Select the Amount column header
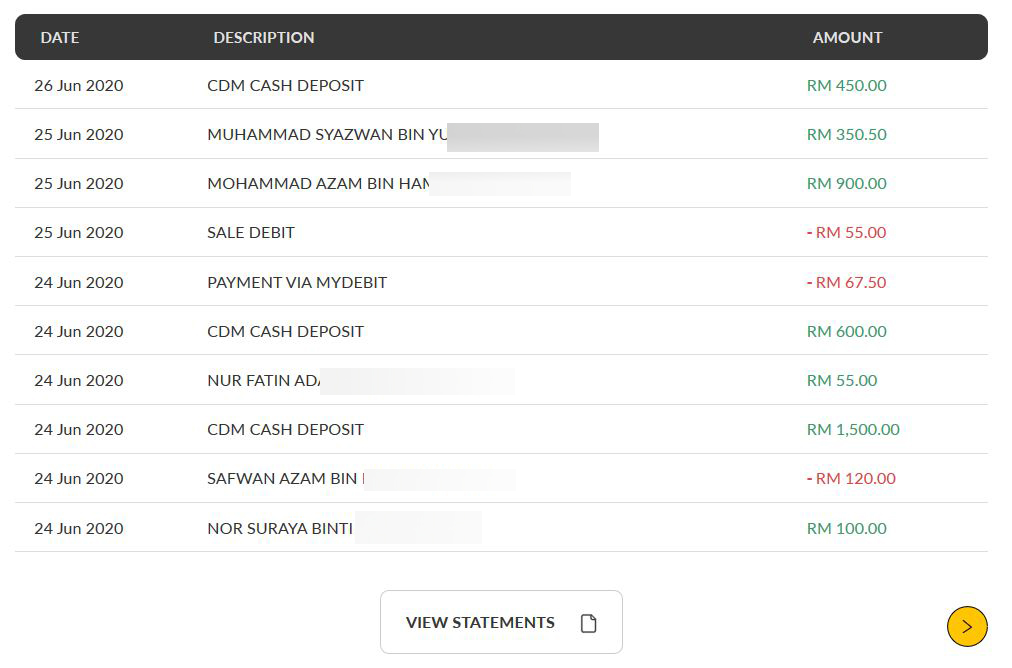The height and width of the screenshot is (668, 1012). pos(847,37)
